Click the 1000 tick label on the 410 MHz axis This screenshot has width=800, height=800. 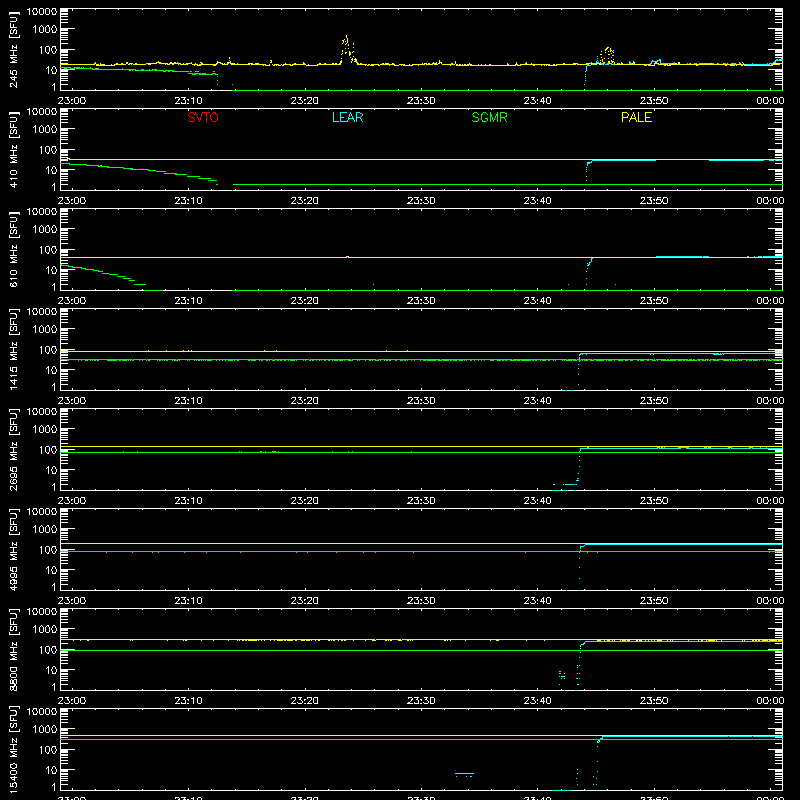pos(45,130)
